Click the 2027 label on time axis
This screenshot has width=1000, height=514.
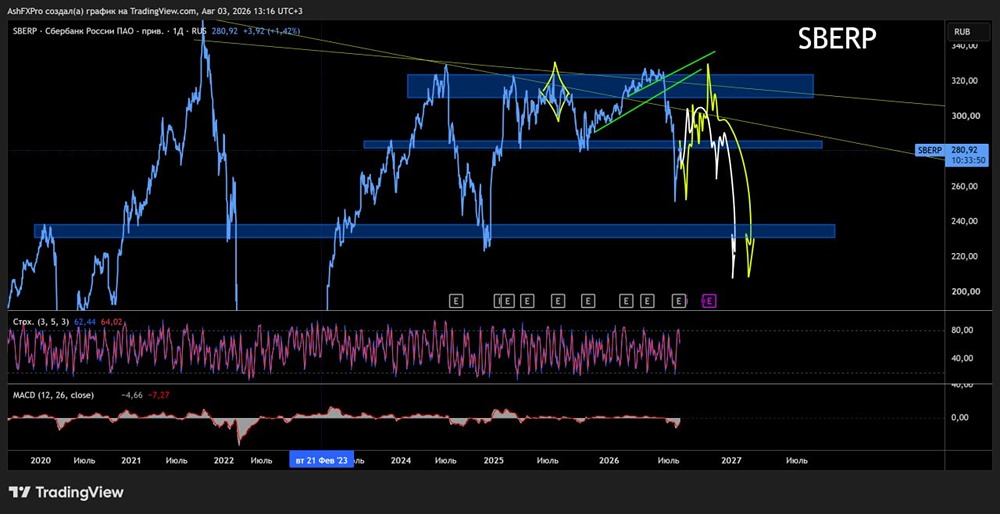click(731, 460)
